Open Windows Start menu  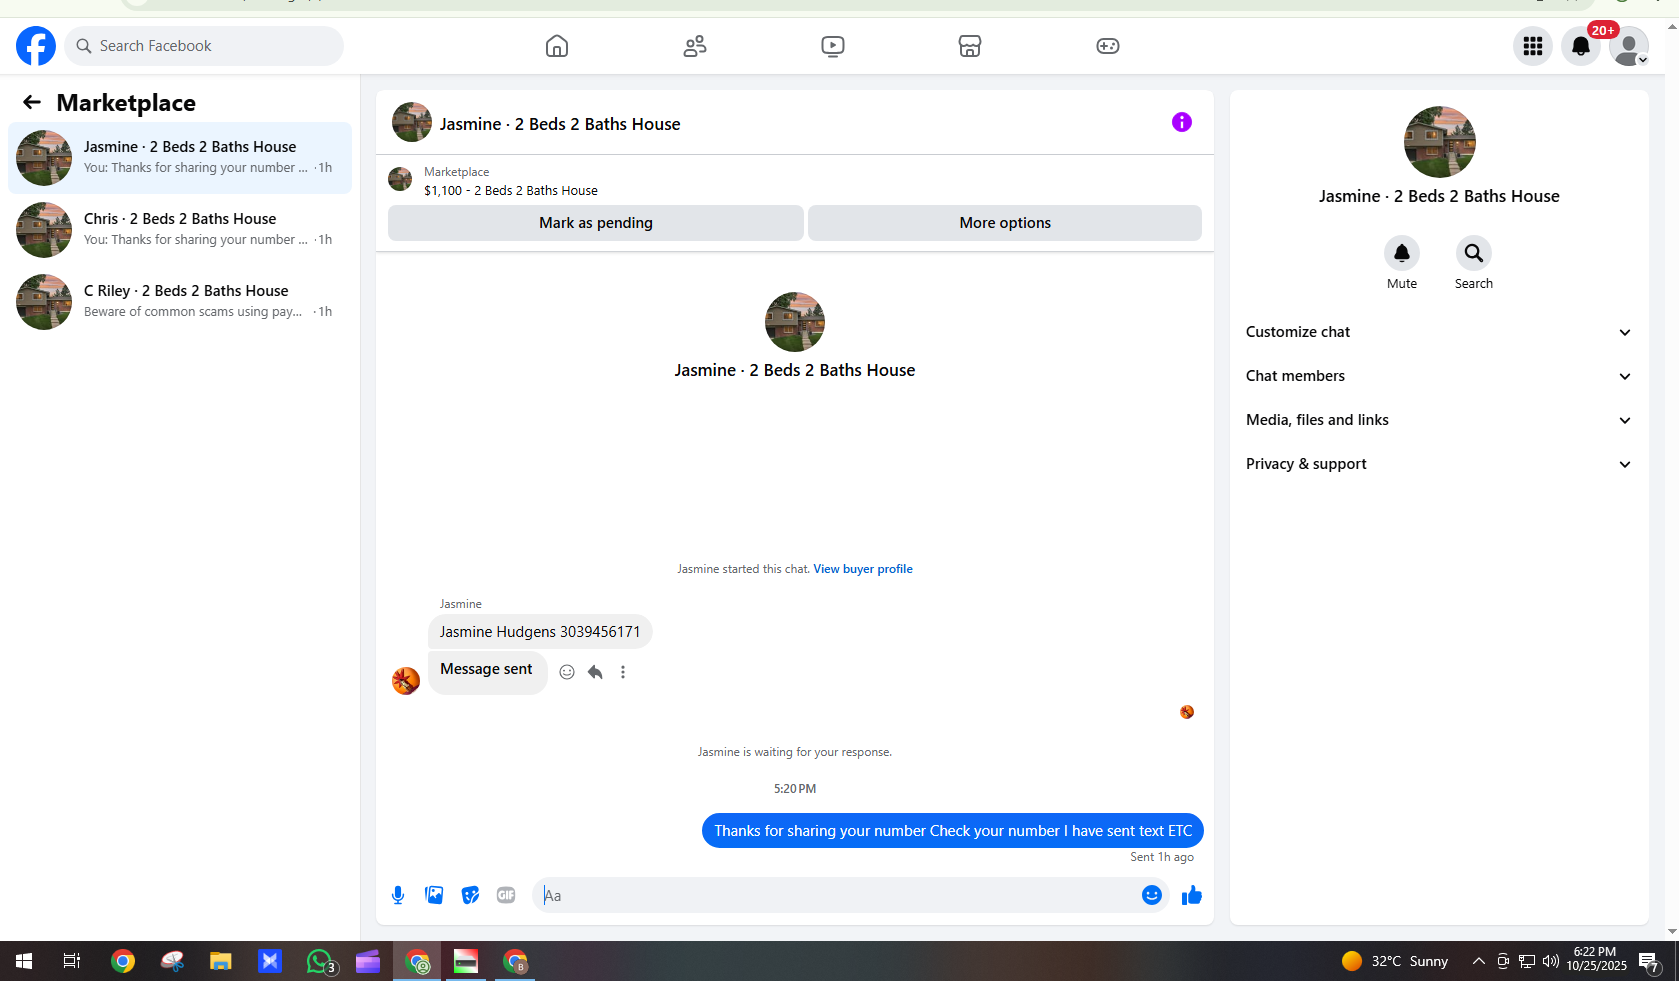(x=24, y=961)
